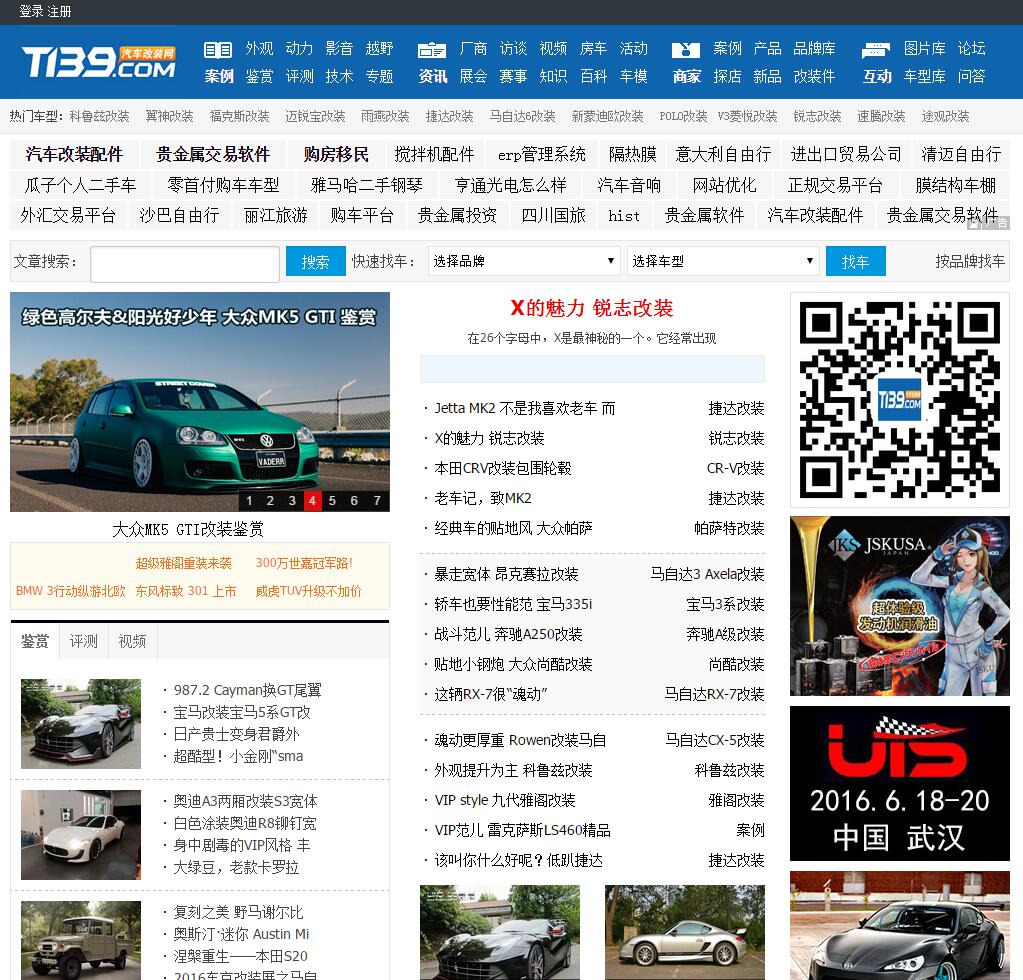Click the T139 QR code image

coord(900,400)
